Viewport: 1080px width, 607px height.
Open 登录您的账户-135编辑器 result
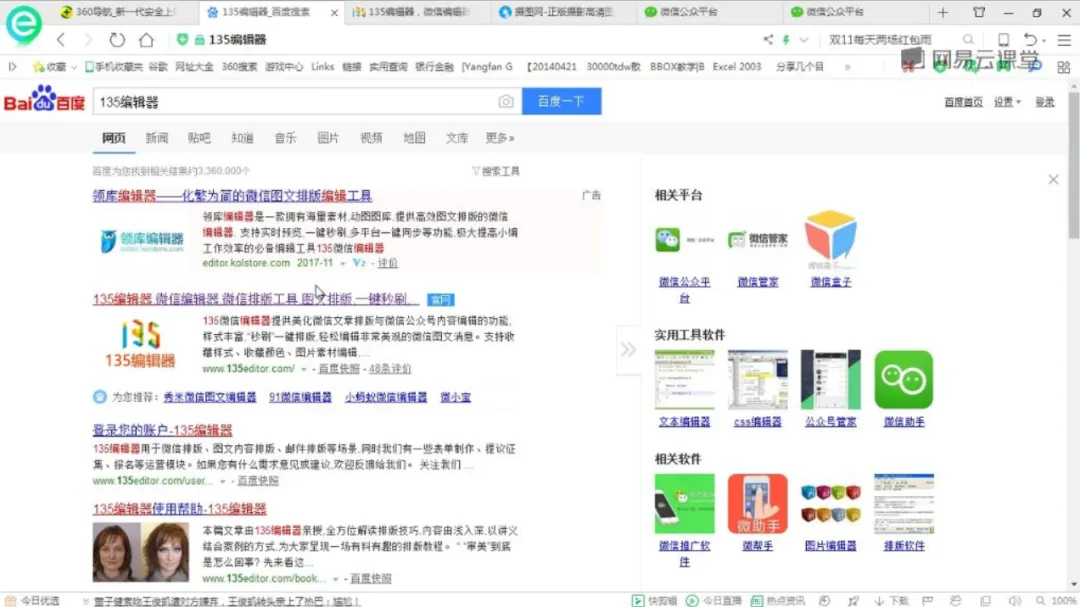[x=163, y=430]
